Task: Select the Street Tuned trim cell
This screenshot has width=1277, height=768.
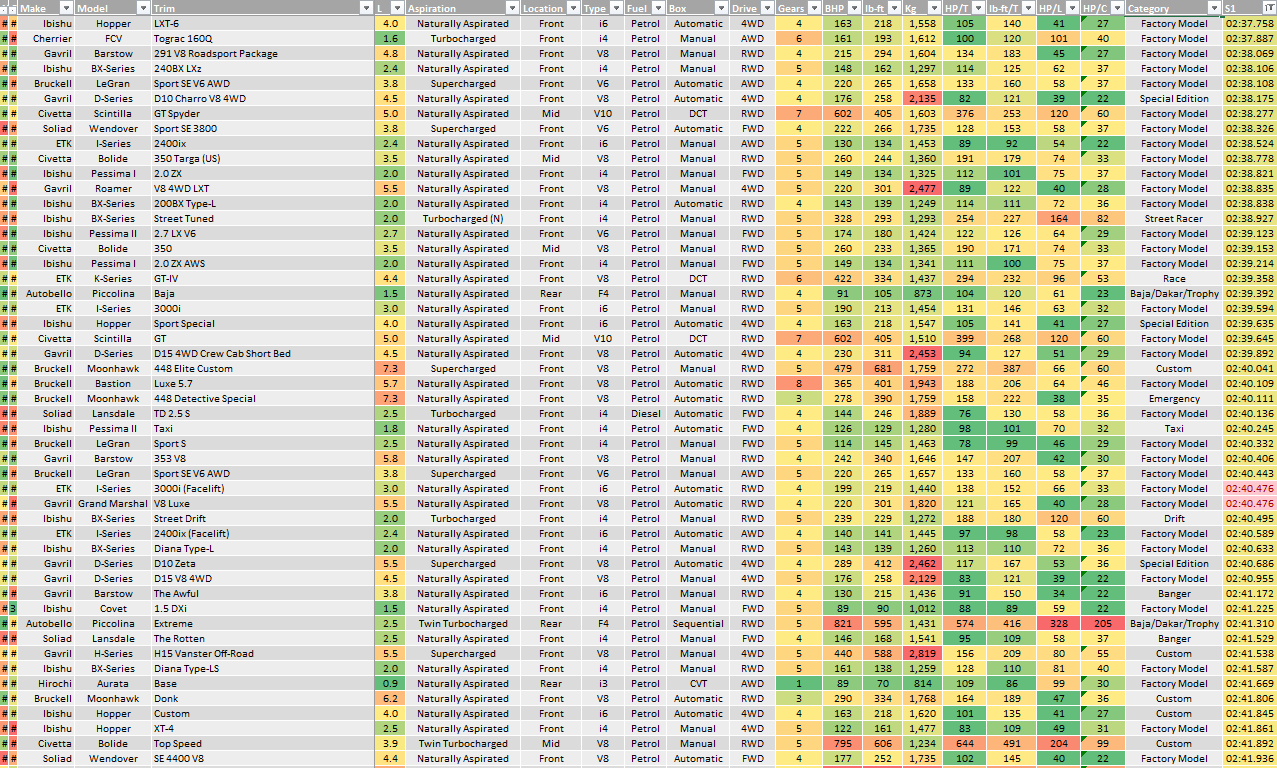Action: pos(263,218)
